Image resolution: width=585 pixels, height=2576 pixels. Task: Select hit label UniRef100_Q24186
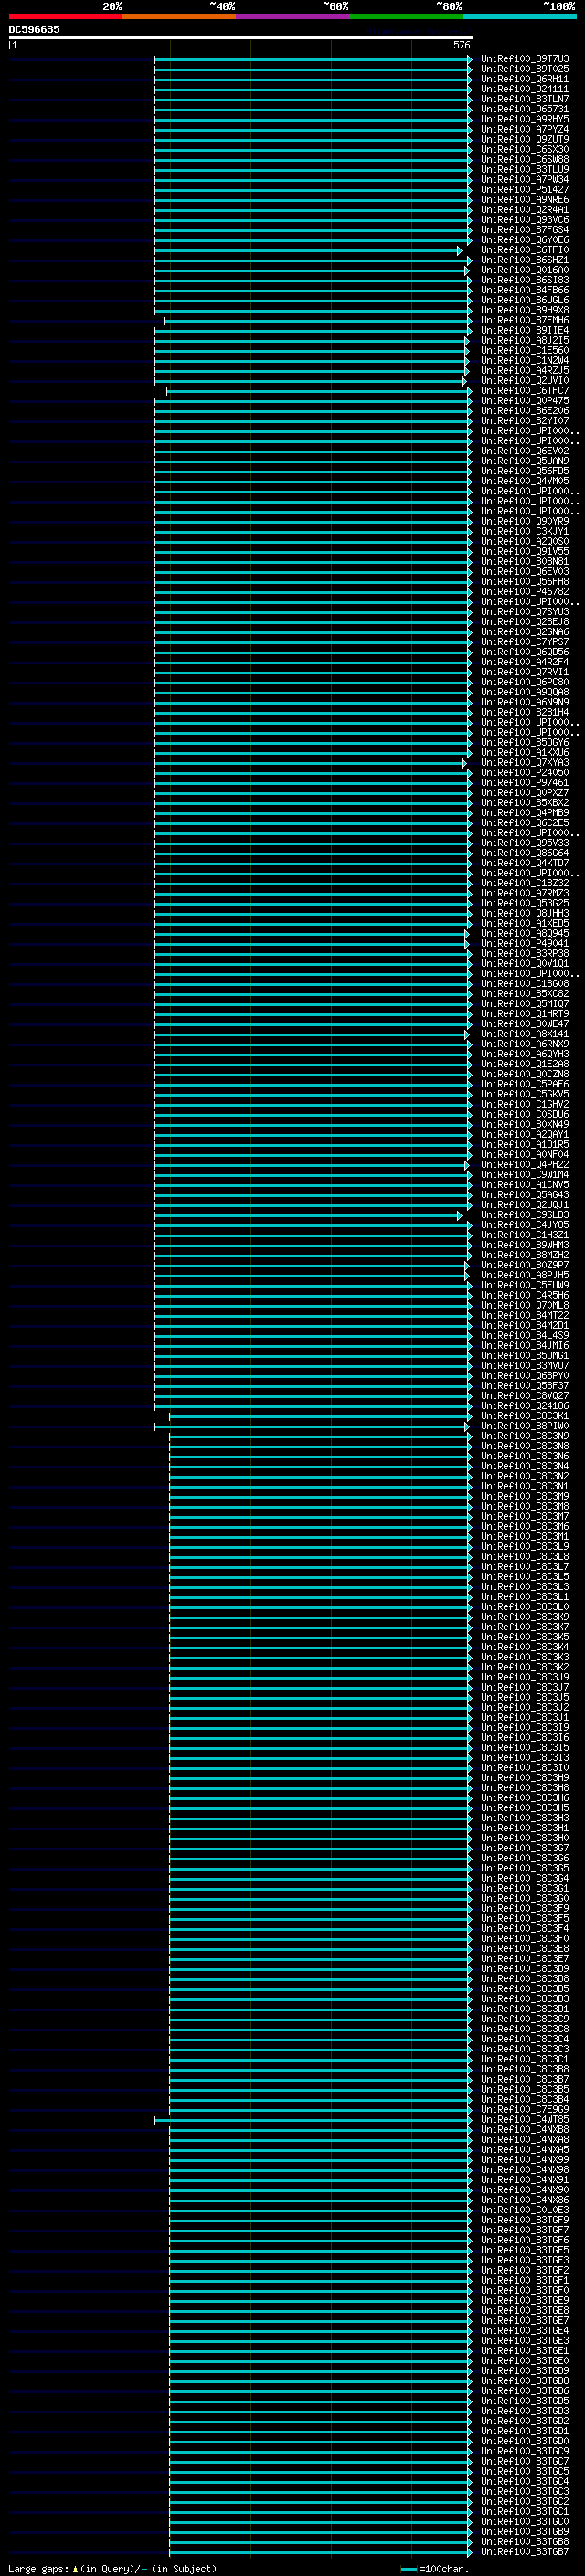pyautogui.click(x=524, y=1405)
